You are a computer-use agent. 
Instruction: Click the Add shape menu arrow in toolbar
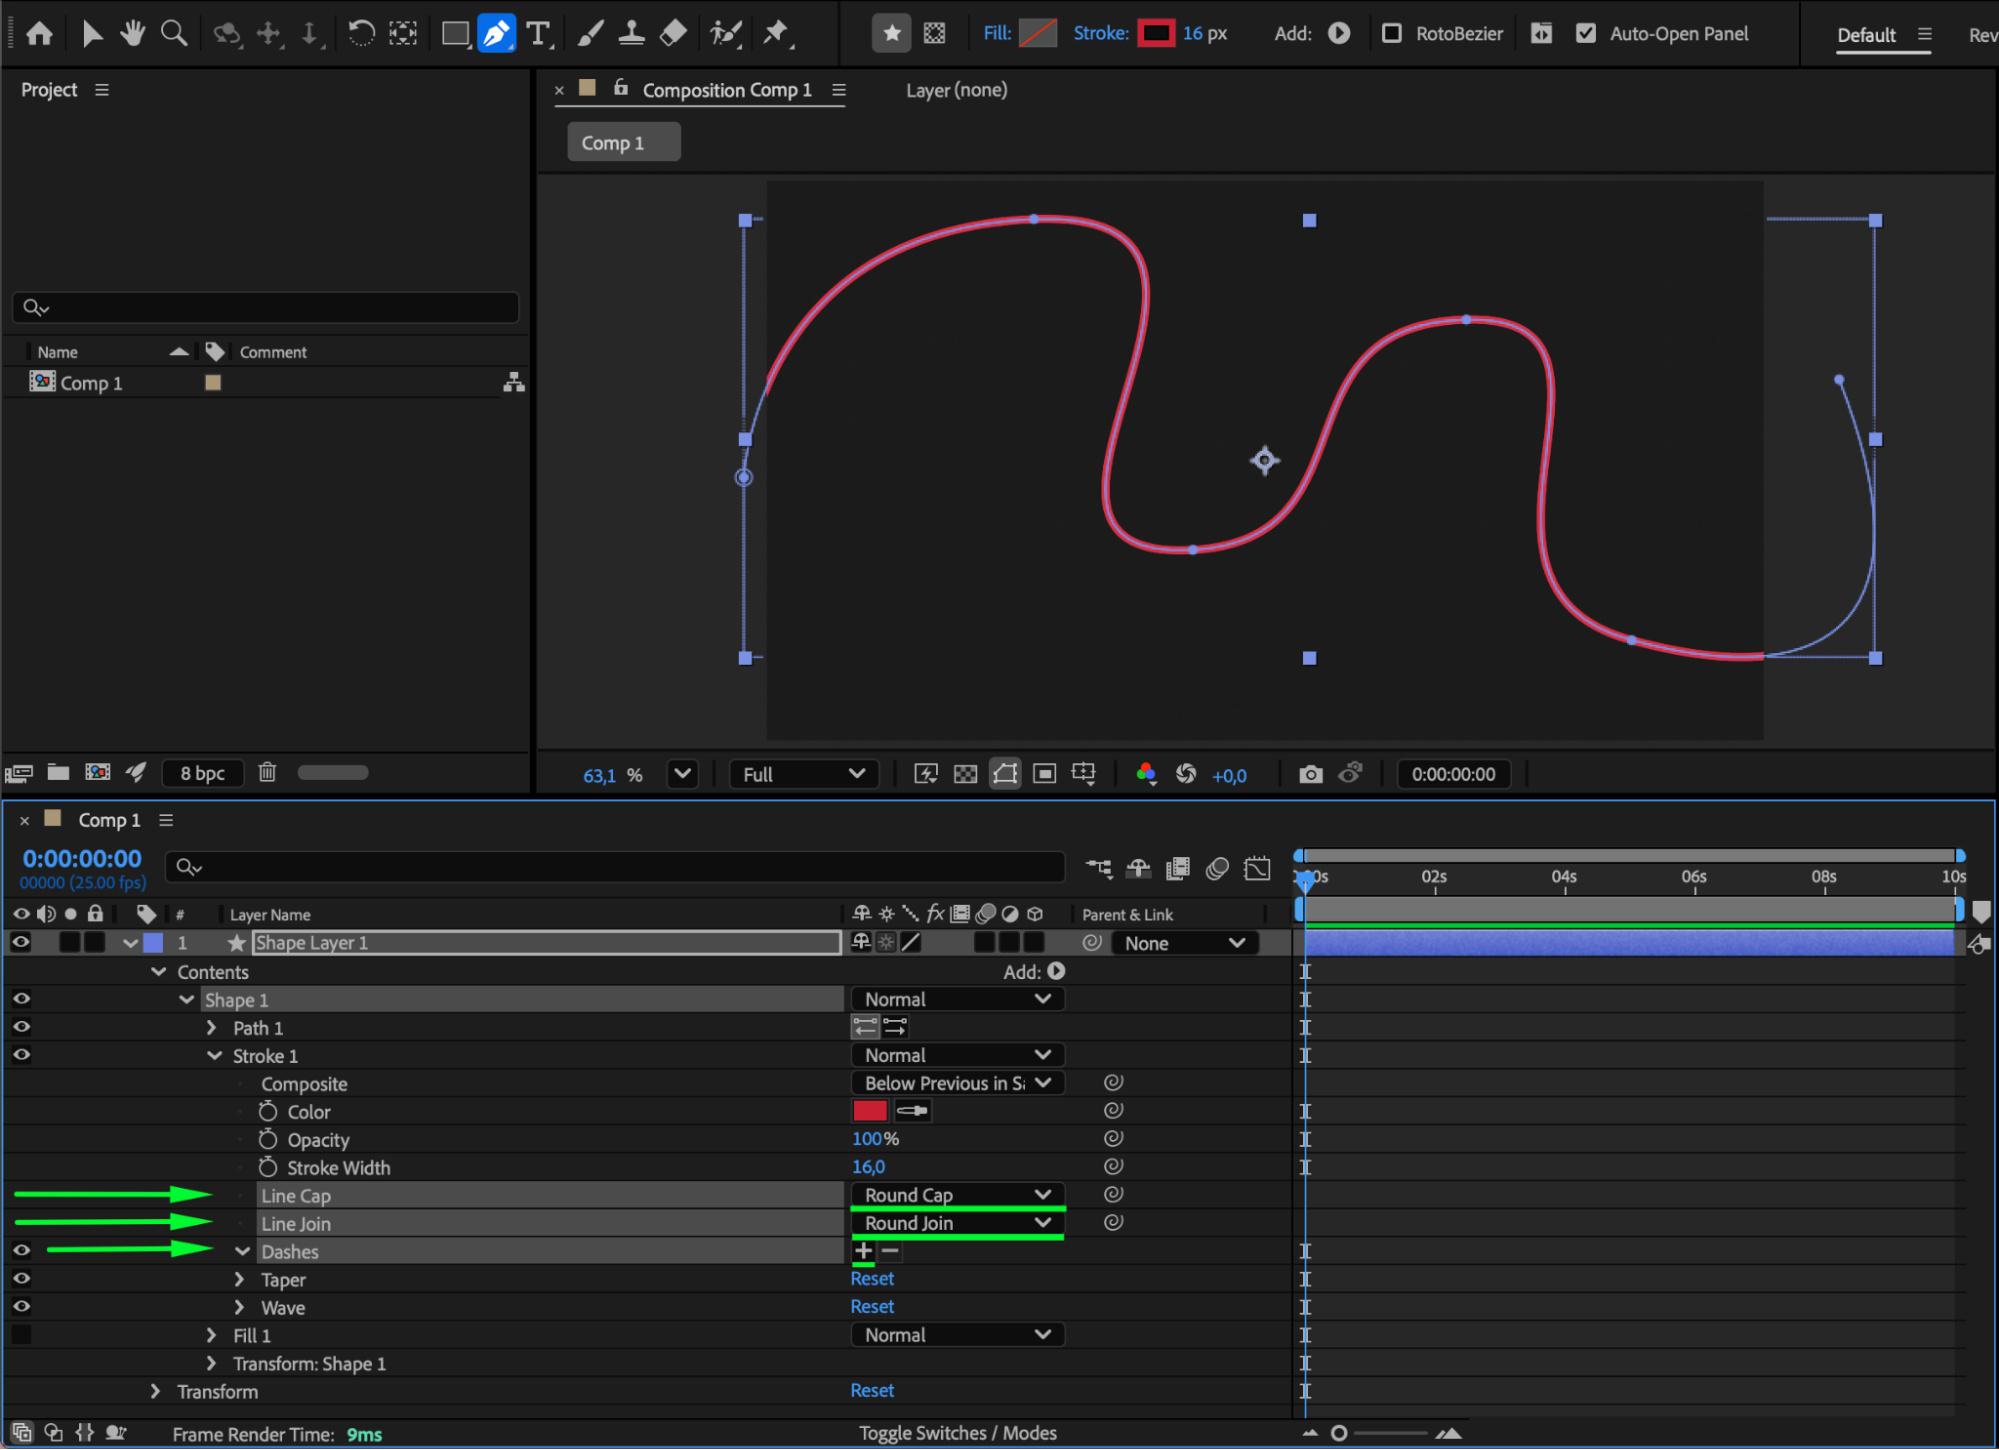(x=1339, y=34)
